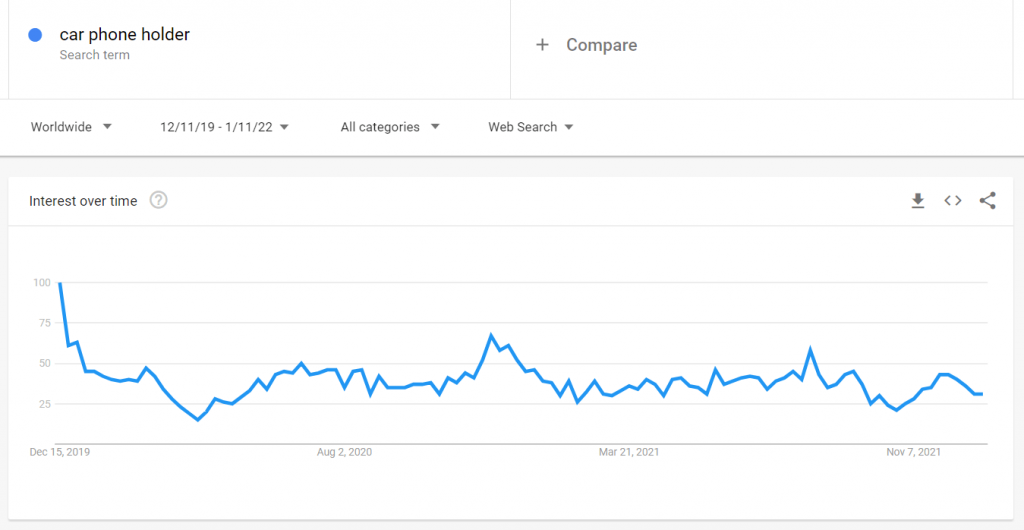Screen dimensions: 1024x530
Task: Expand the Web Search type dropdown
Action: click(x=530, y=127)
